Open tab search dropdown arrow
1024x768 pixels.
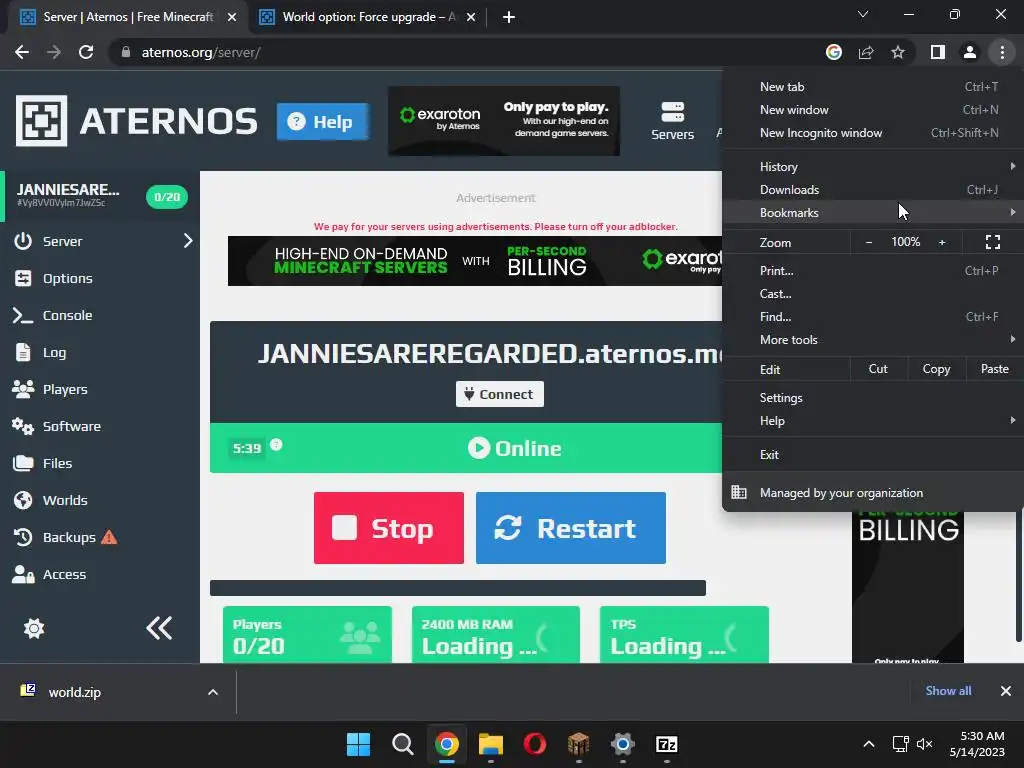(x=863, y=14)
